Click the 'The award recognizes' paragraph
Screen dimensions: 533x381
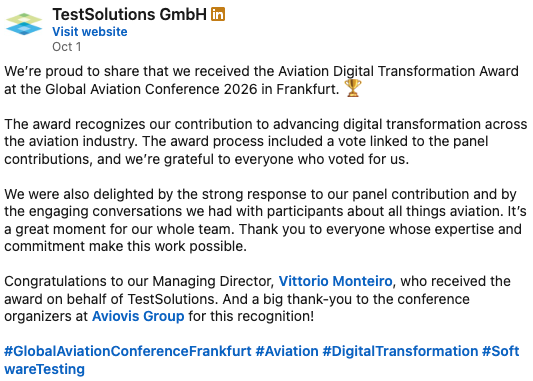(x=265, y=142)
